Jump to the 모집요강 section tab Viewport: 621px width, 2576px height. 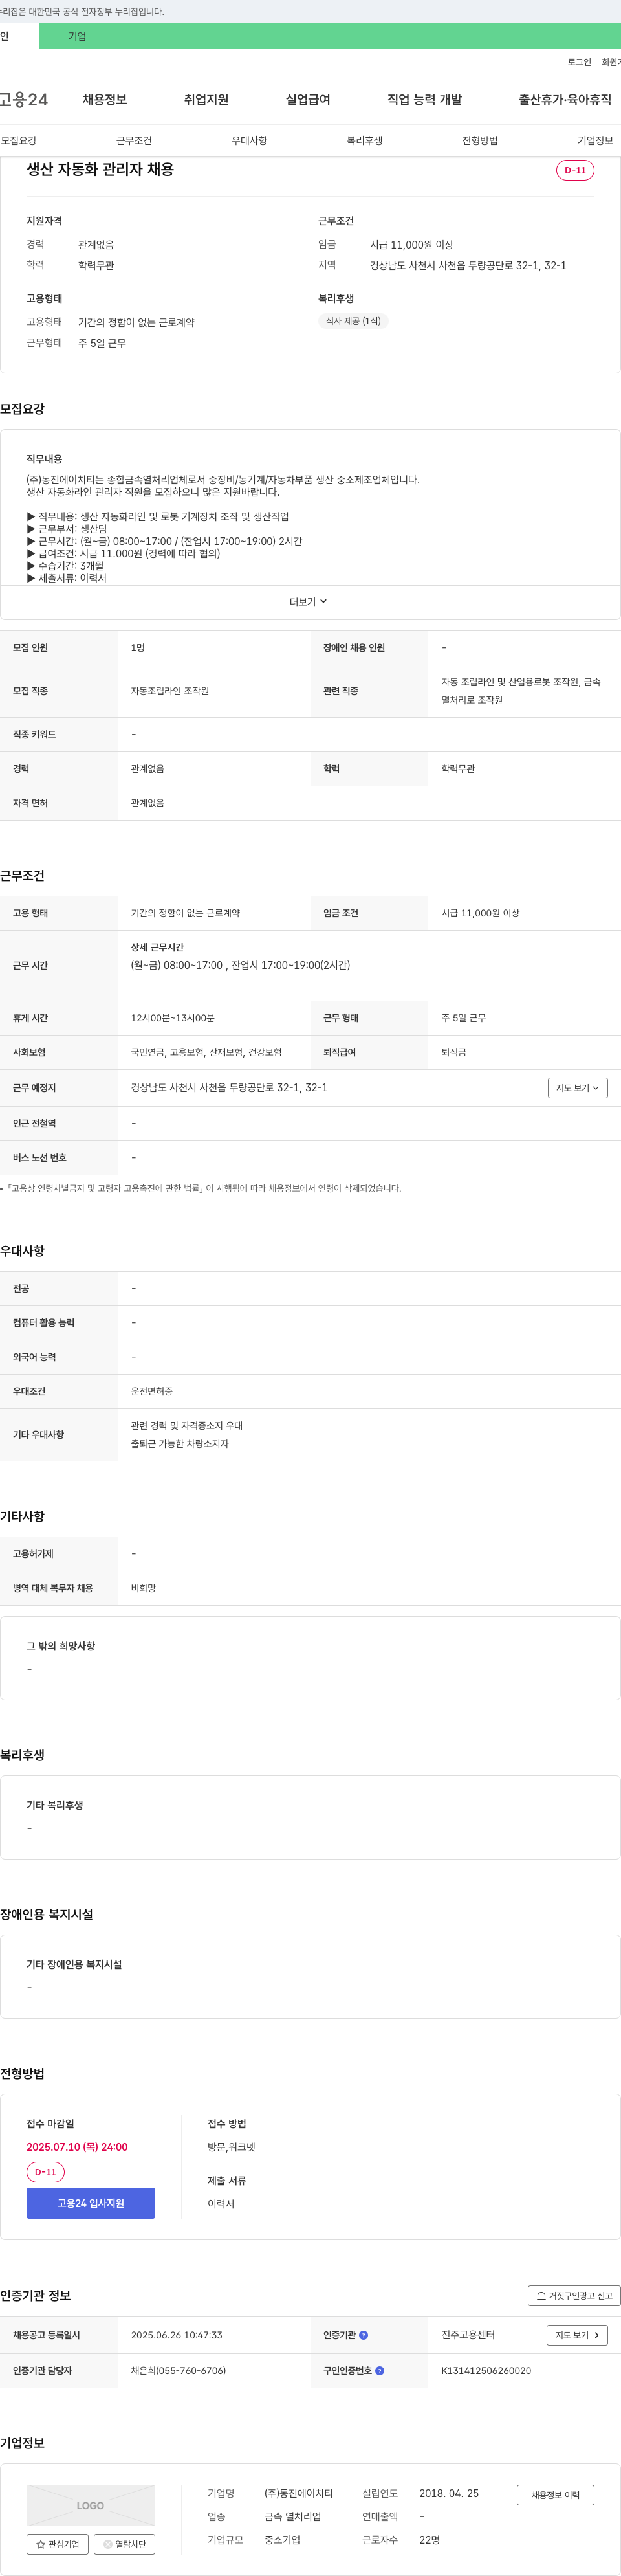point(18,140)
